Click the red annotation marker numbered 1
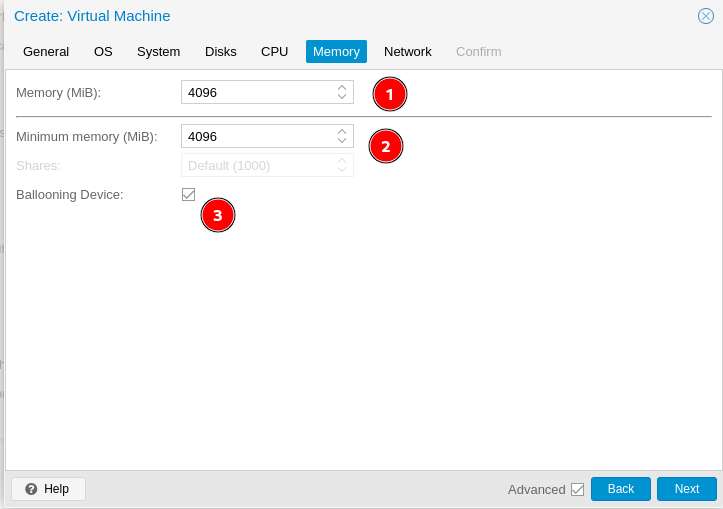723x509 pixels. 390,94
